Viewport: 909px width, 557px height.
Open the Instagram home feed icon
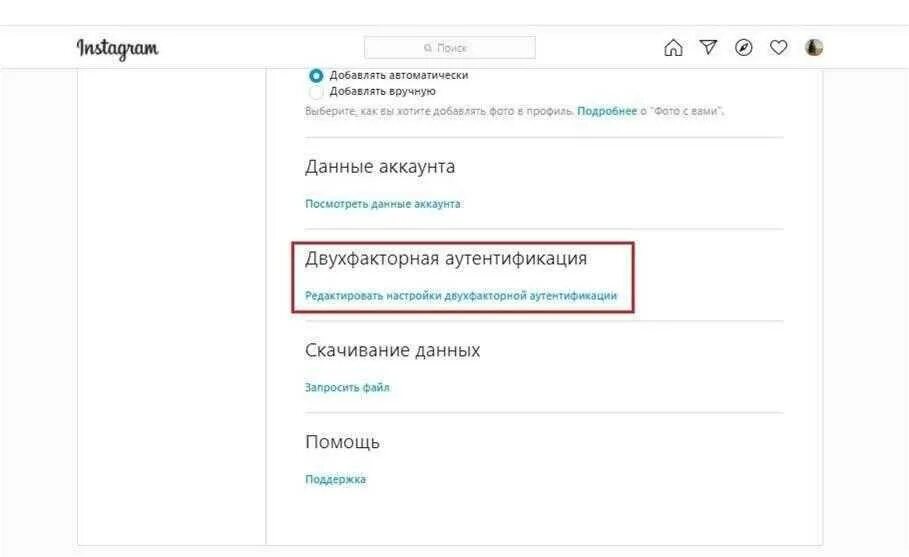click(x=673, y=48)
